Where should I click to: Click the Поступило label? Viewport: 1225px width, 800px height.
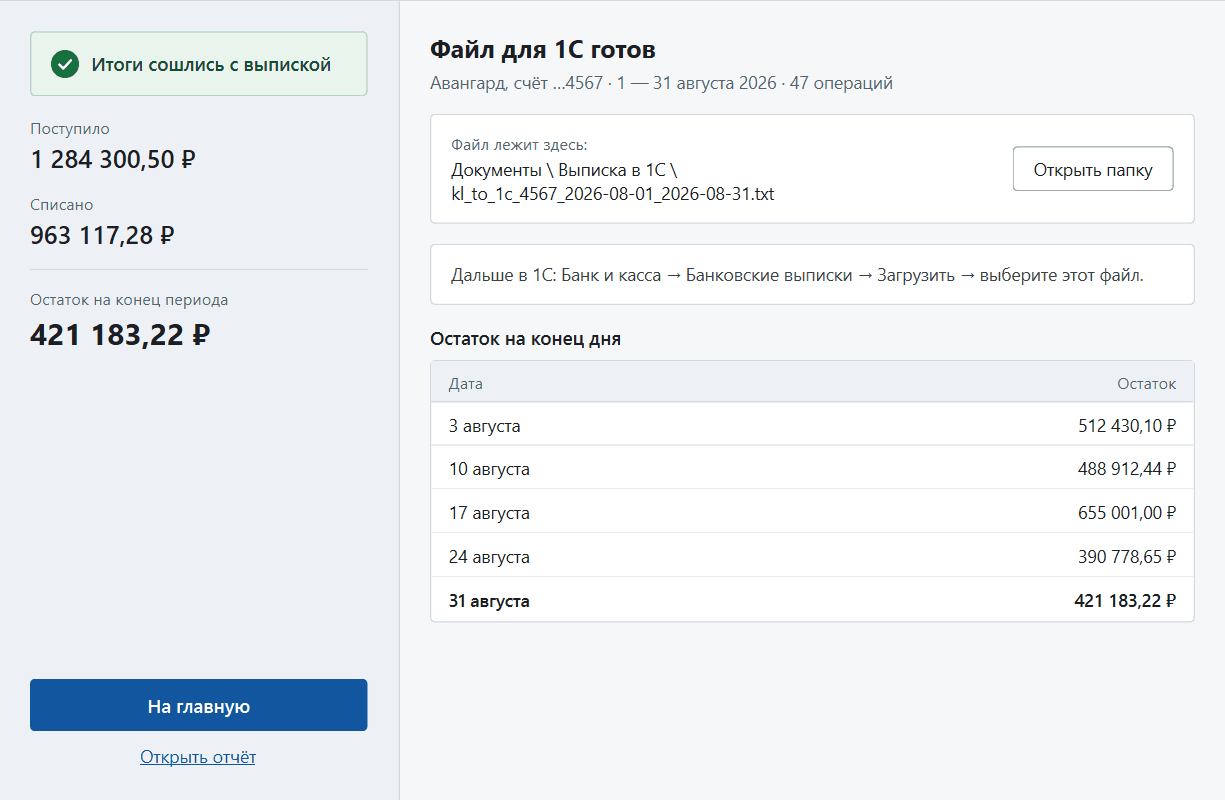pyautogui.click(x=70, y=129)
